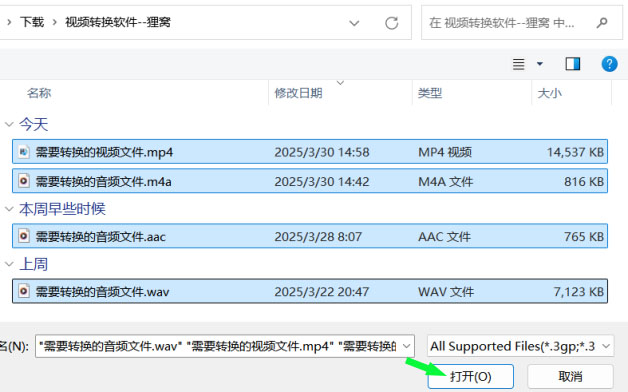Click 视频转换软件--狸窝 breadcrumb folder
This screenshot has height=392, width=628.
pyautogui.click(x=118, y=22)
